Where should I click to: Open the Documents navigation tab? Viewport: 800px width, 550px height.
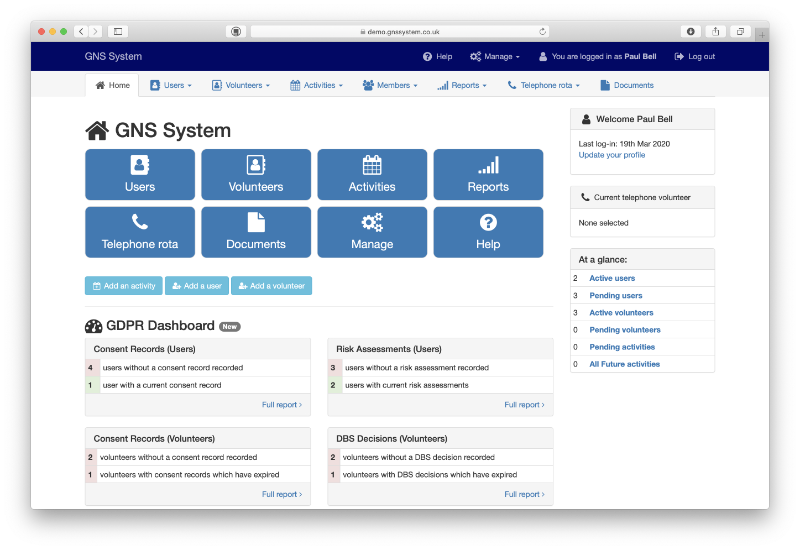pos(627,85)
